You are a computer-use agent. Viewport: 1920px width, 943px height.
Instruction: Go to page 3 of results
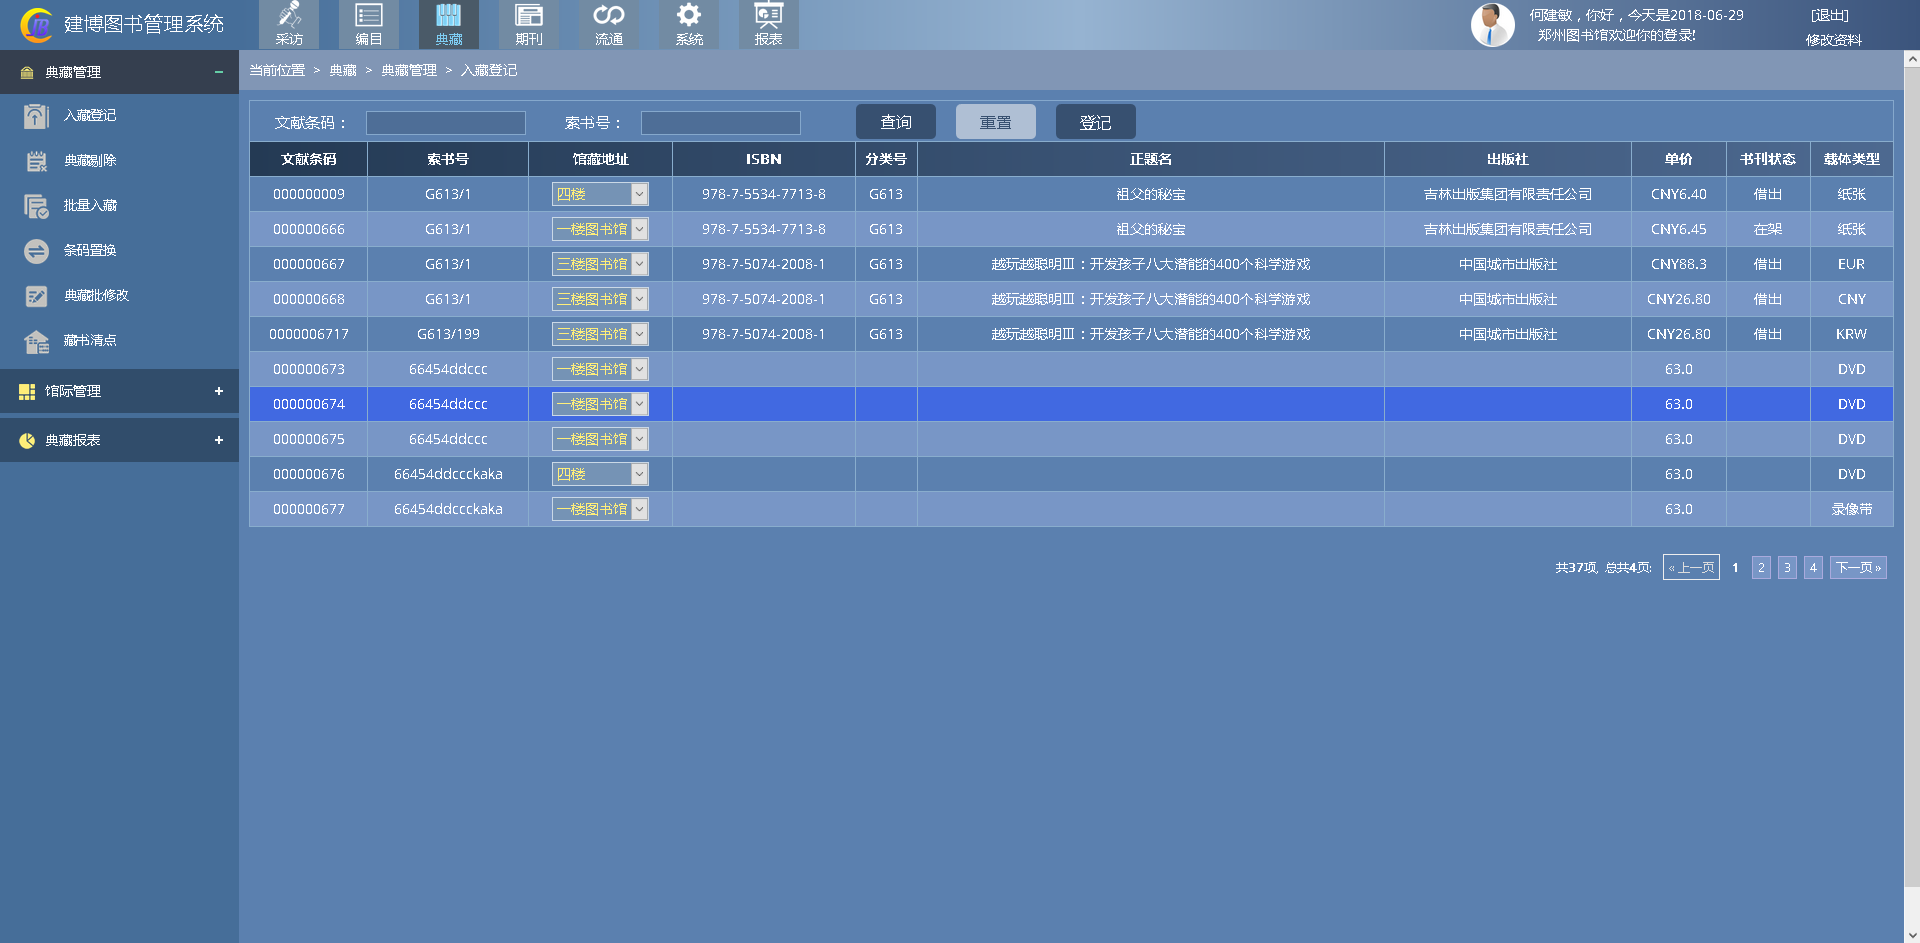pyautogui.click(x=1787, y=567)
